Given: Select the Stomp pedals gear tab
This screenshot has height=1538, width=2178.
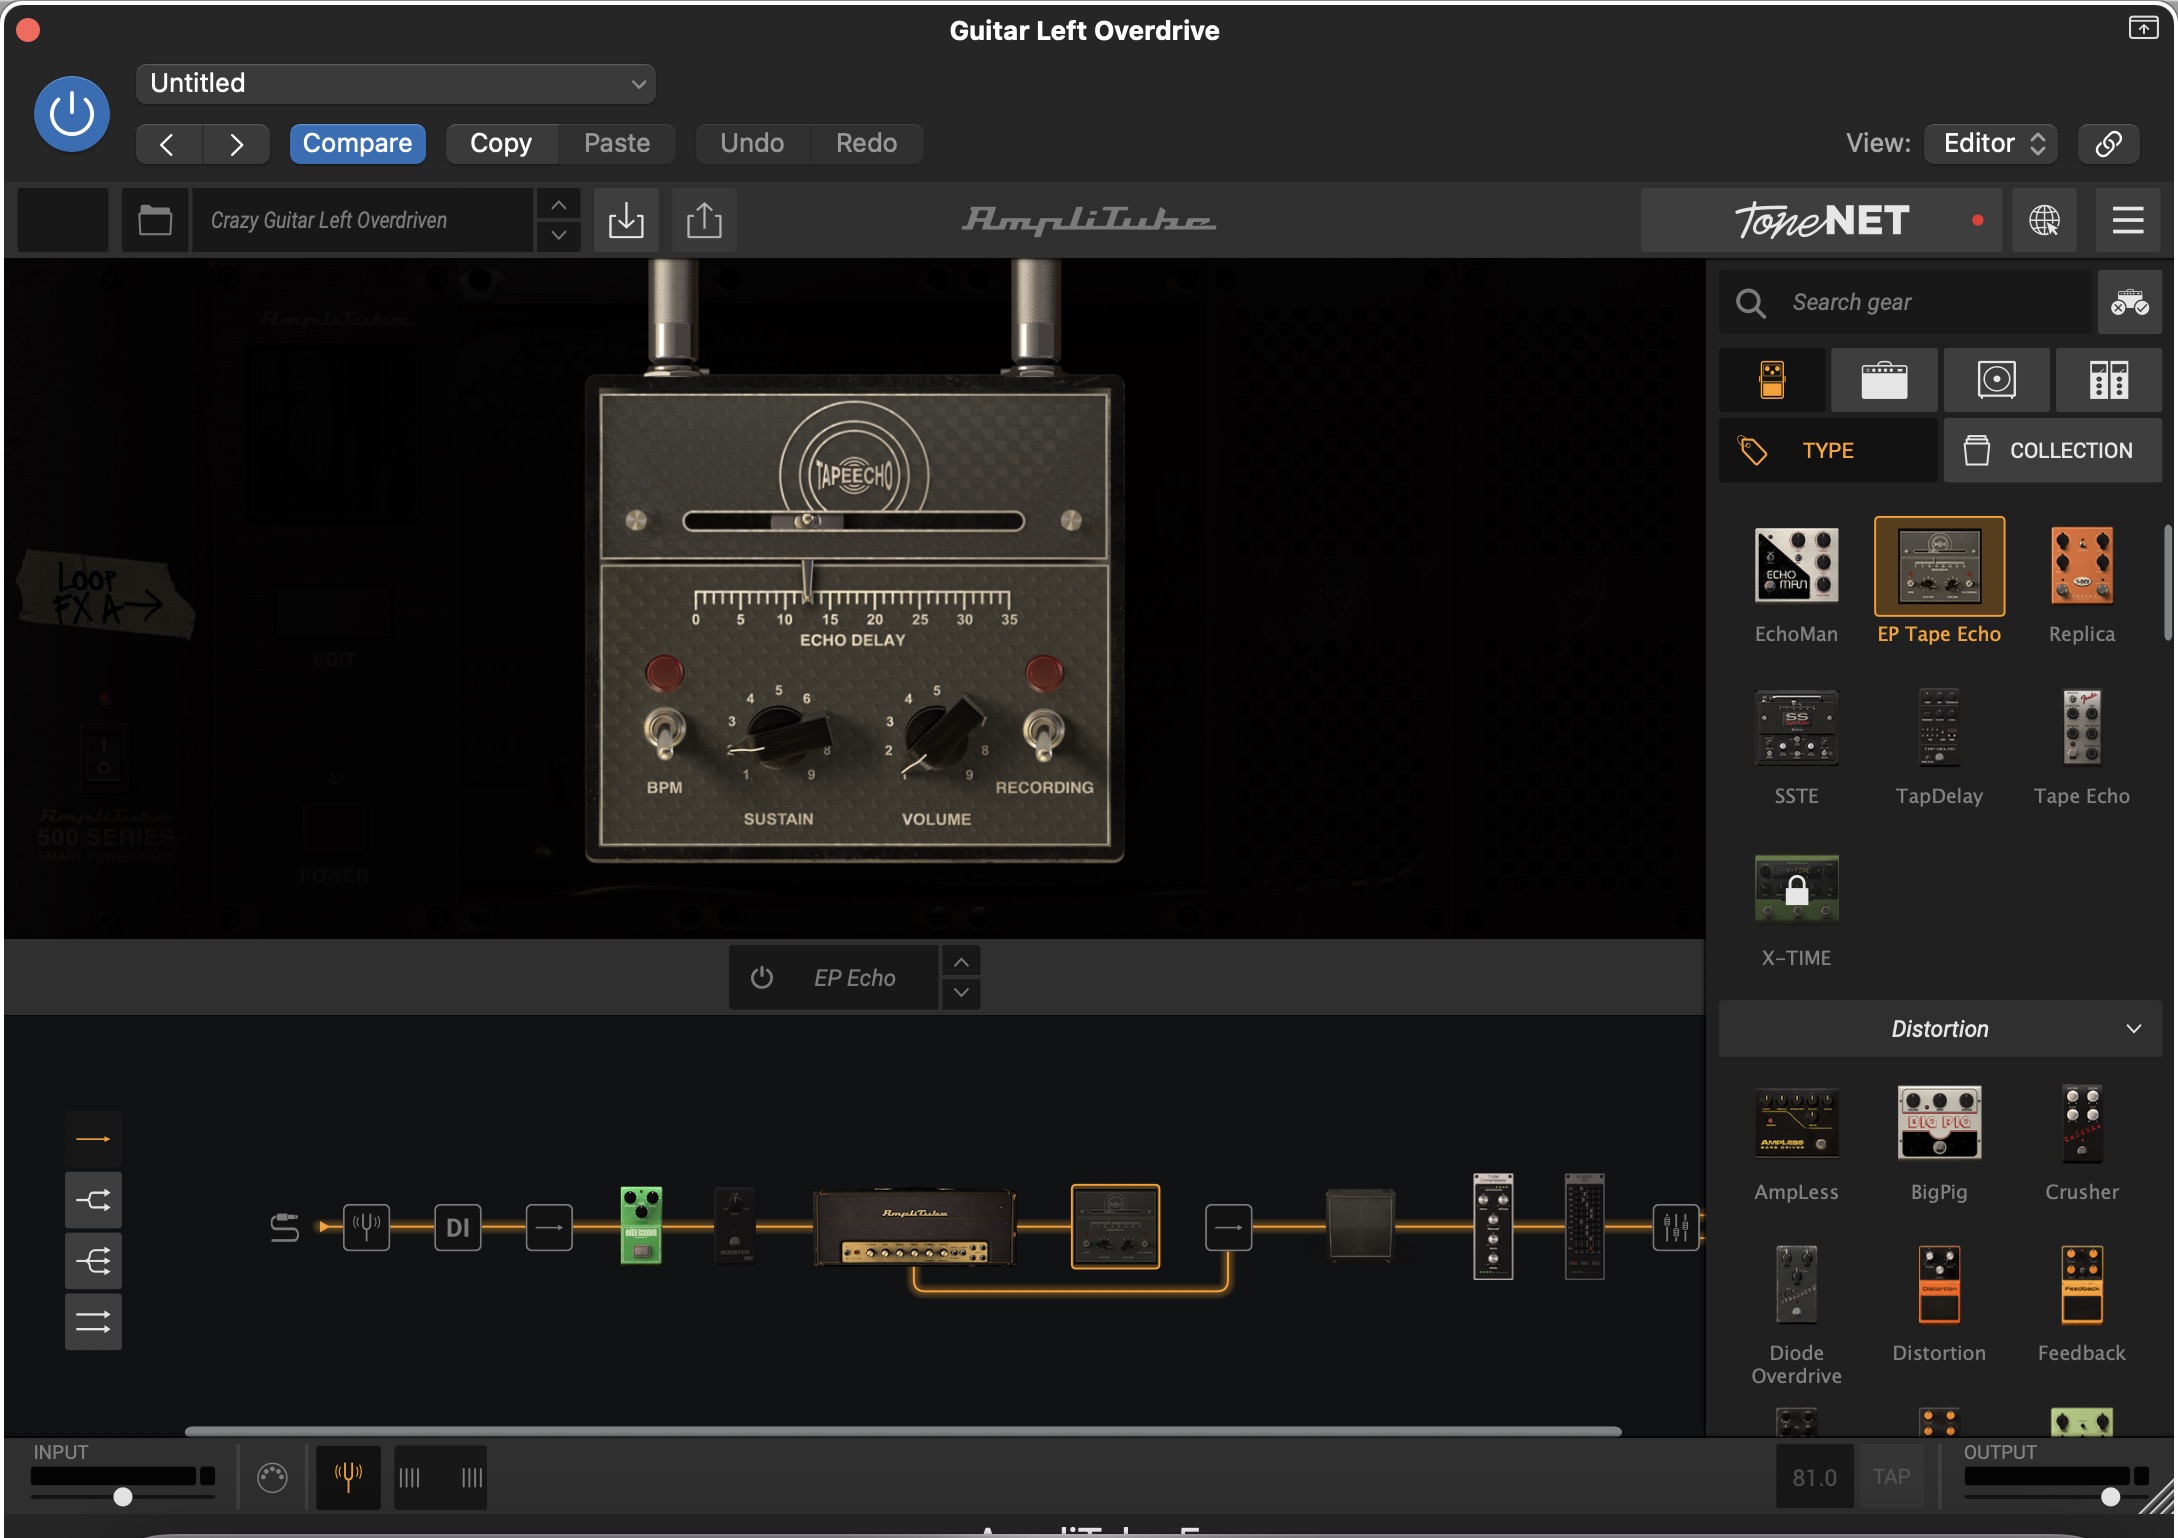Looking at the screenshot, I should (1772, 380).
